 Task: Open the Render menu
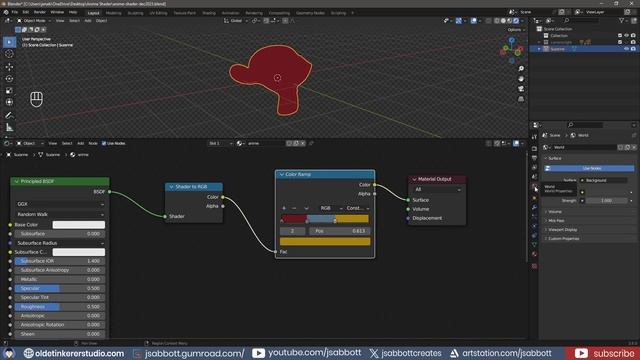pos(40,12)
